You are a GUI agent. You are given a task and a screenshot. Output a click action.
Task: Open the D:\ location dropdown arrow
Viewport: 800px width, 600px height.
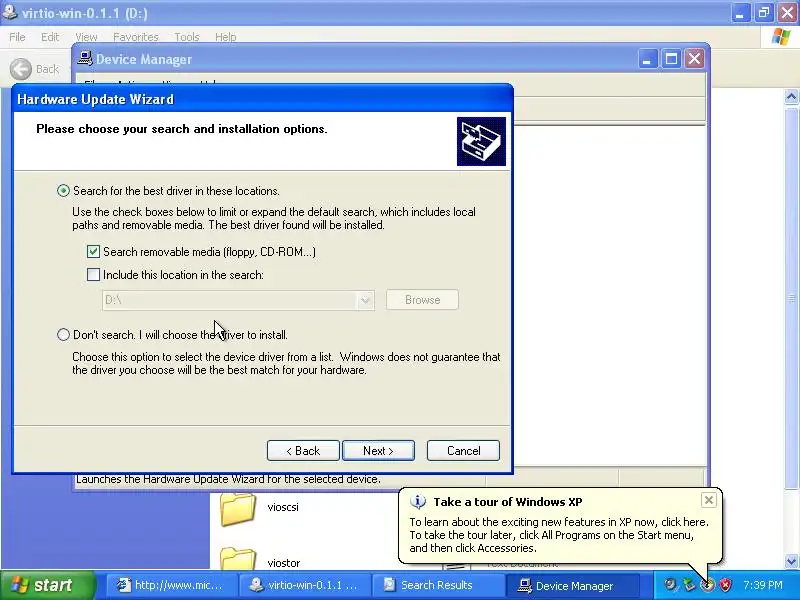click(365, 300)
